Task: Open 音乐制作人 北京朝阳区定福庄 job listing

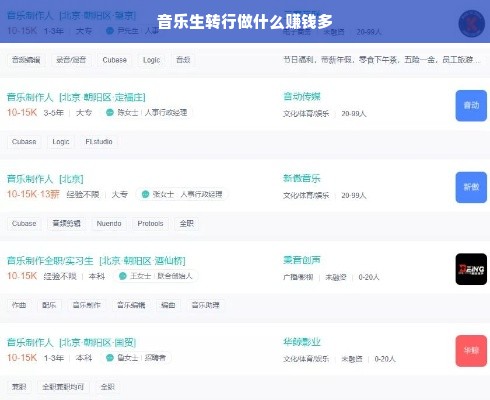Action: pos(76,97)
